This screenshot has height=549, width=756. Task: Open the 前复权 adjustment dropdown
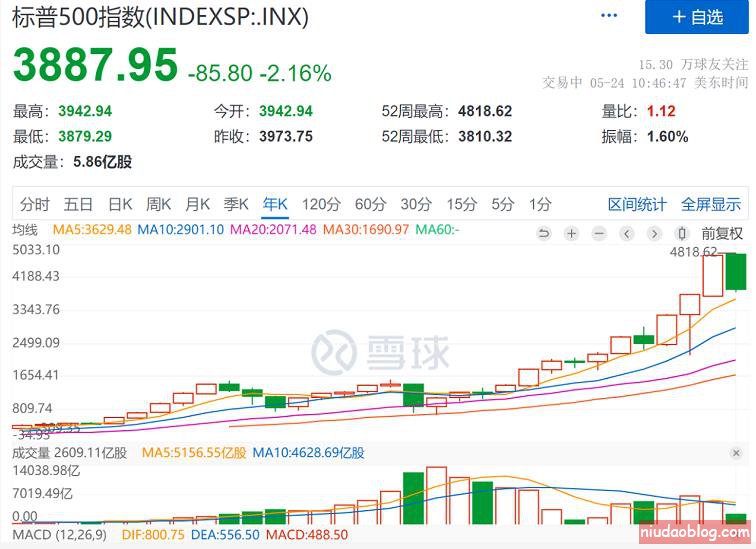(x=722, y=234)
